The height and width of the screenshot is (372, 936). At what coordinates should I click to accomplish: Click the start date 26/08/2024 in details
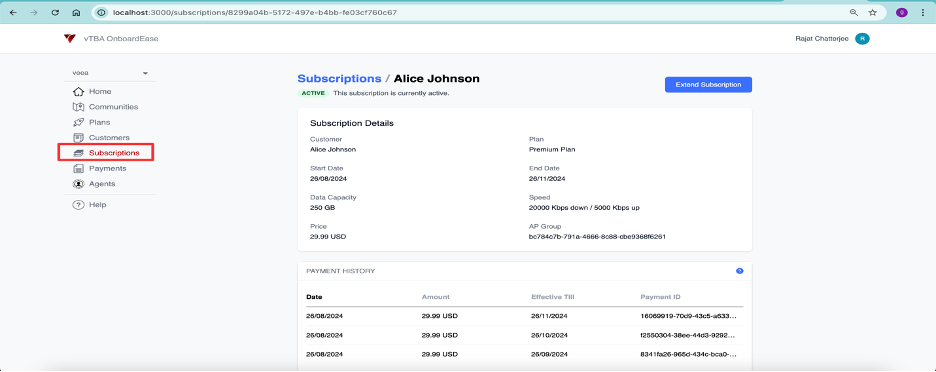click(328, 179)
